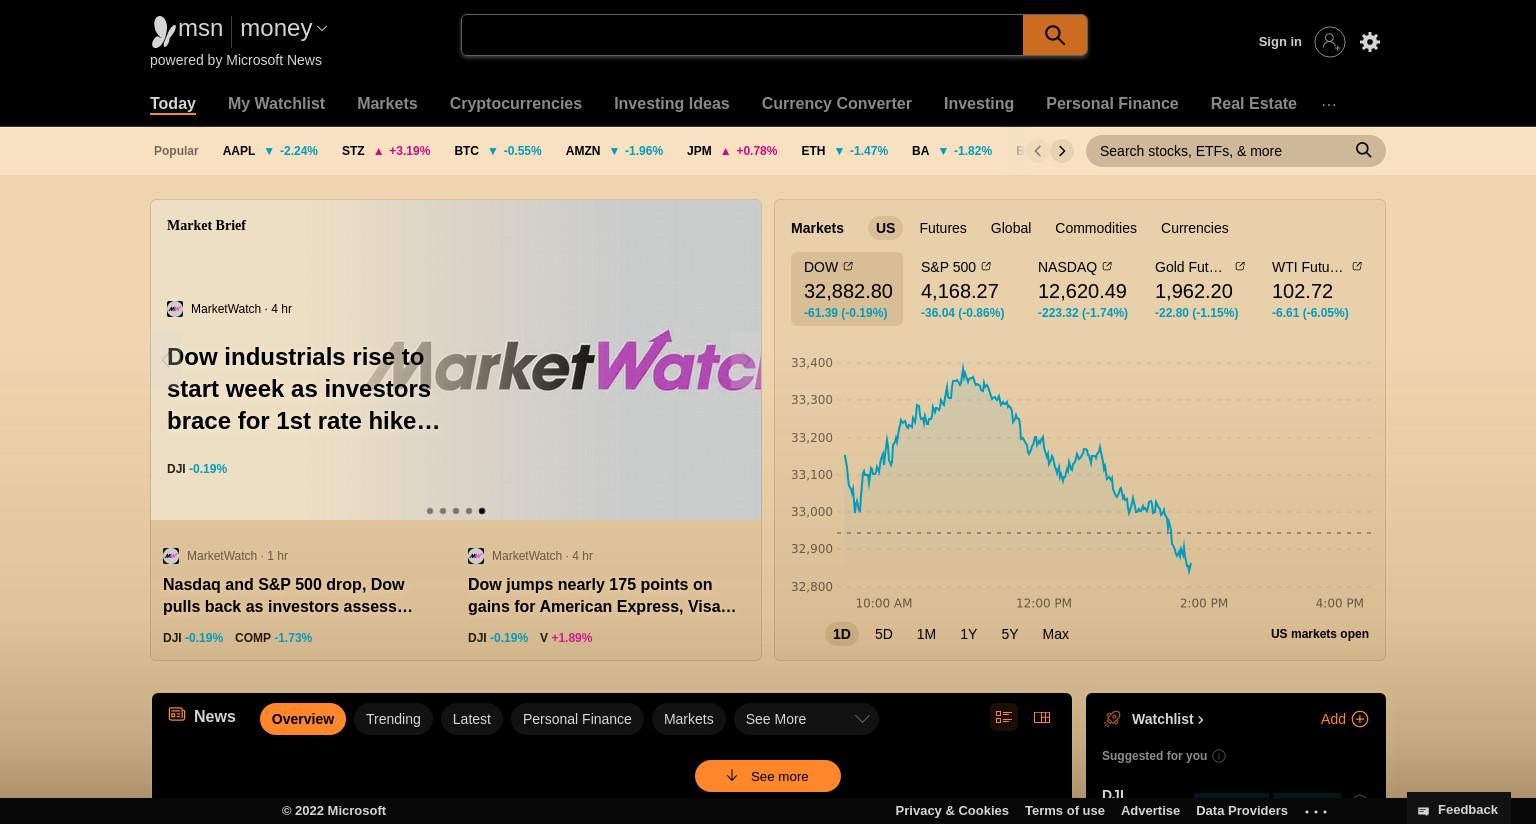
Task: Open the Markets navigation tab
Action: pos(387,104)
